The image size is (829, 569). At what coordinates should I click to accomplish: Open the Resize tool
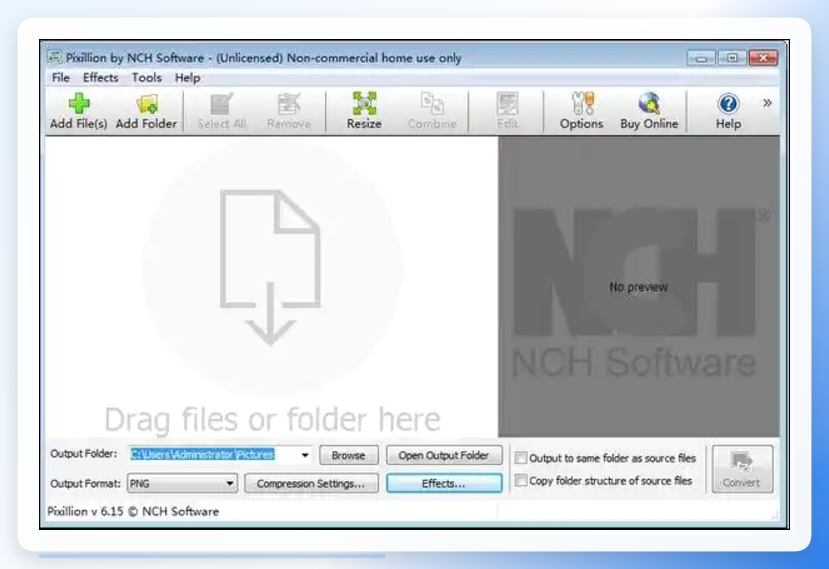pos(364,111)
